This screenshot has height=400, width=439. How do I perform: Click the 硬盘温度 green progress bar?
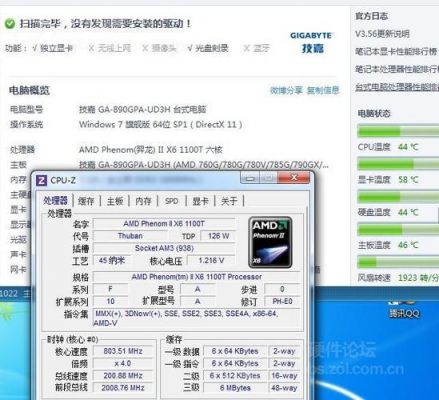(398, 197)
